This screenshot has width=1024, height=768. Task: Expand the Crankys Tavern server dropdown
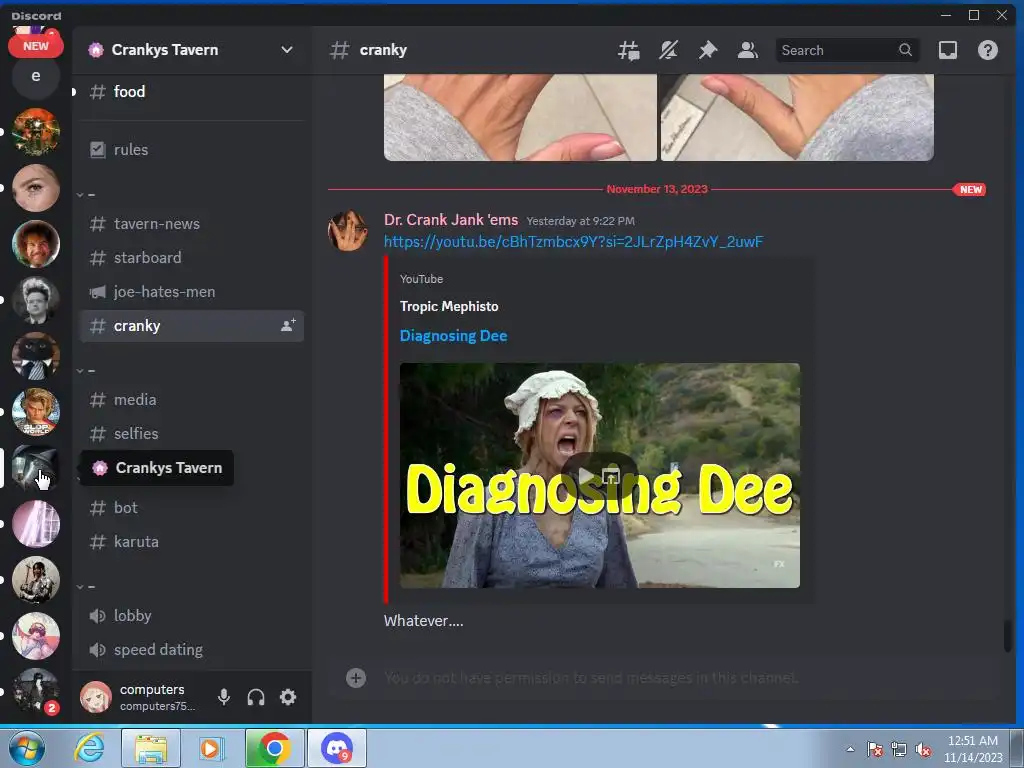[x=287, y=50]
